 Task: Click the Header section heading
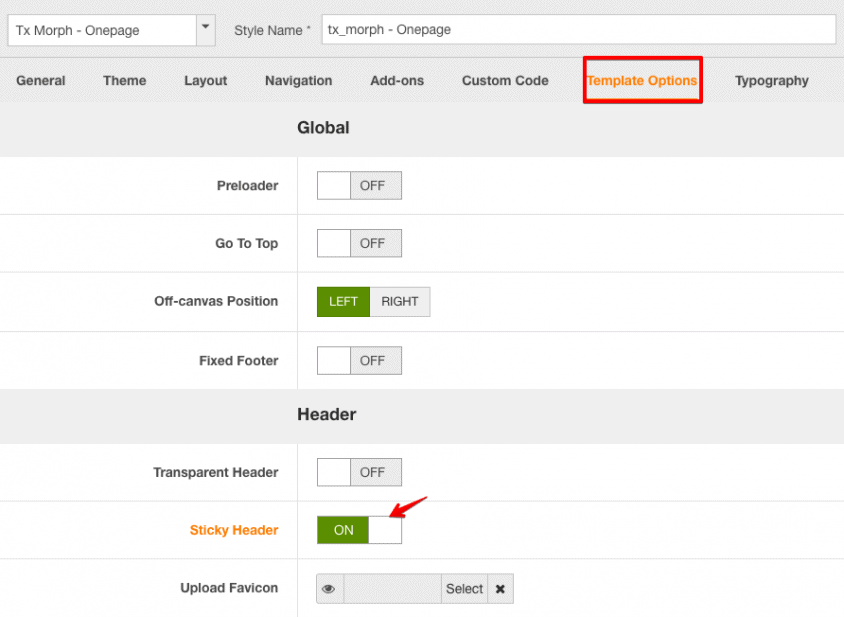[327, 415]
